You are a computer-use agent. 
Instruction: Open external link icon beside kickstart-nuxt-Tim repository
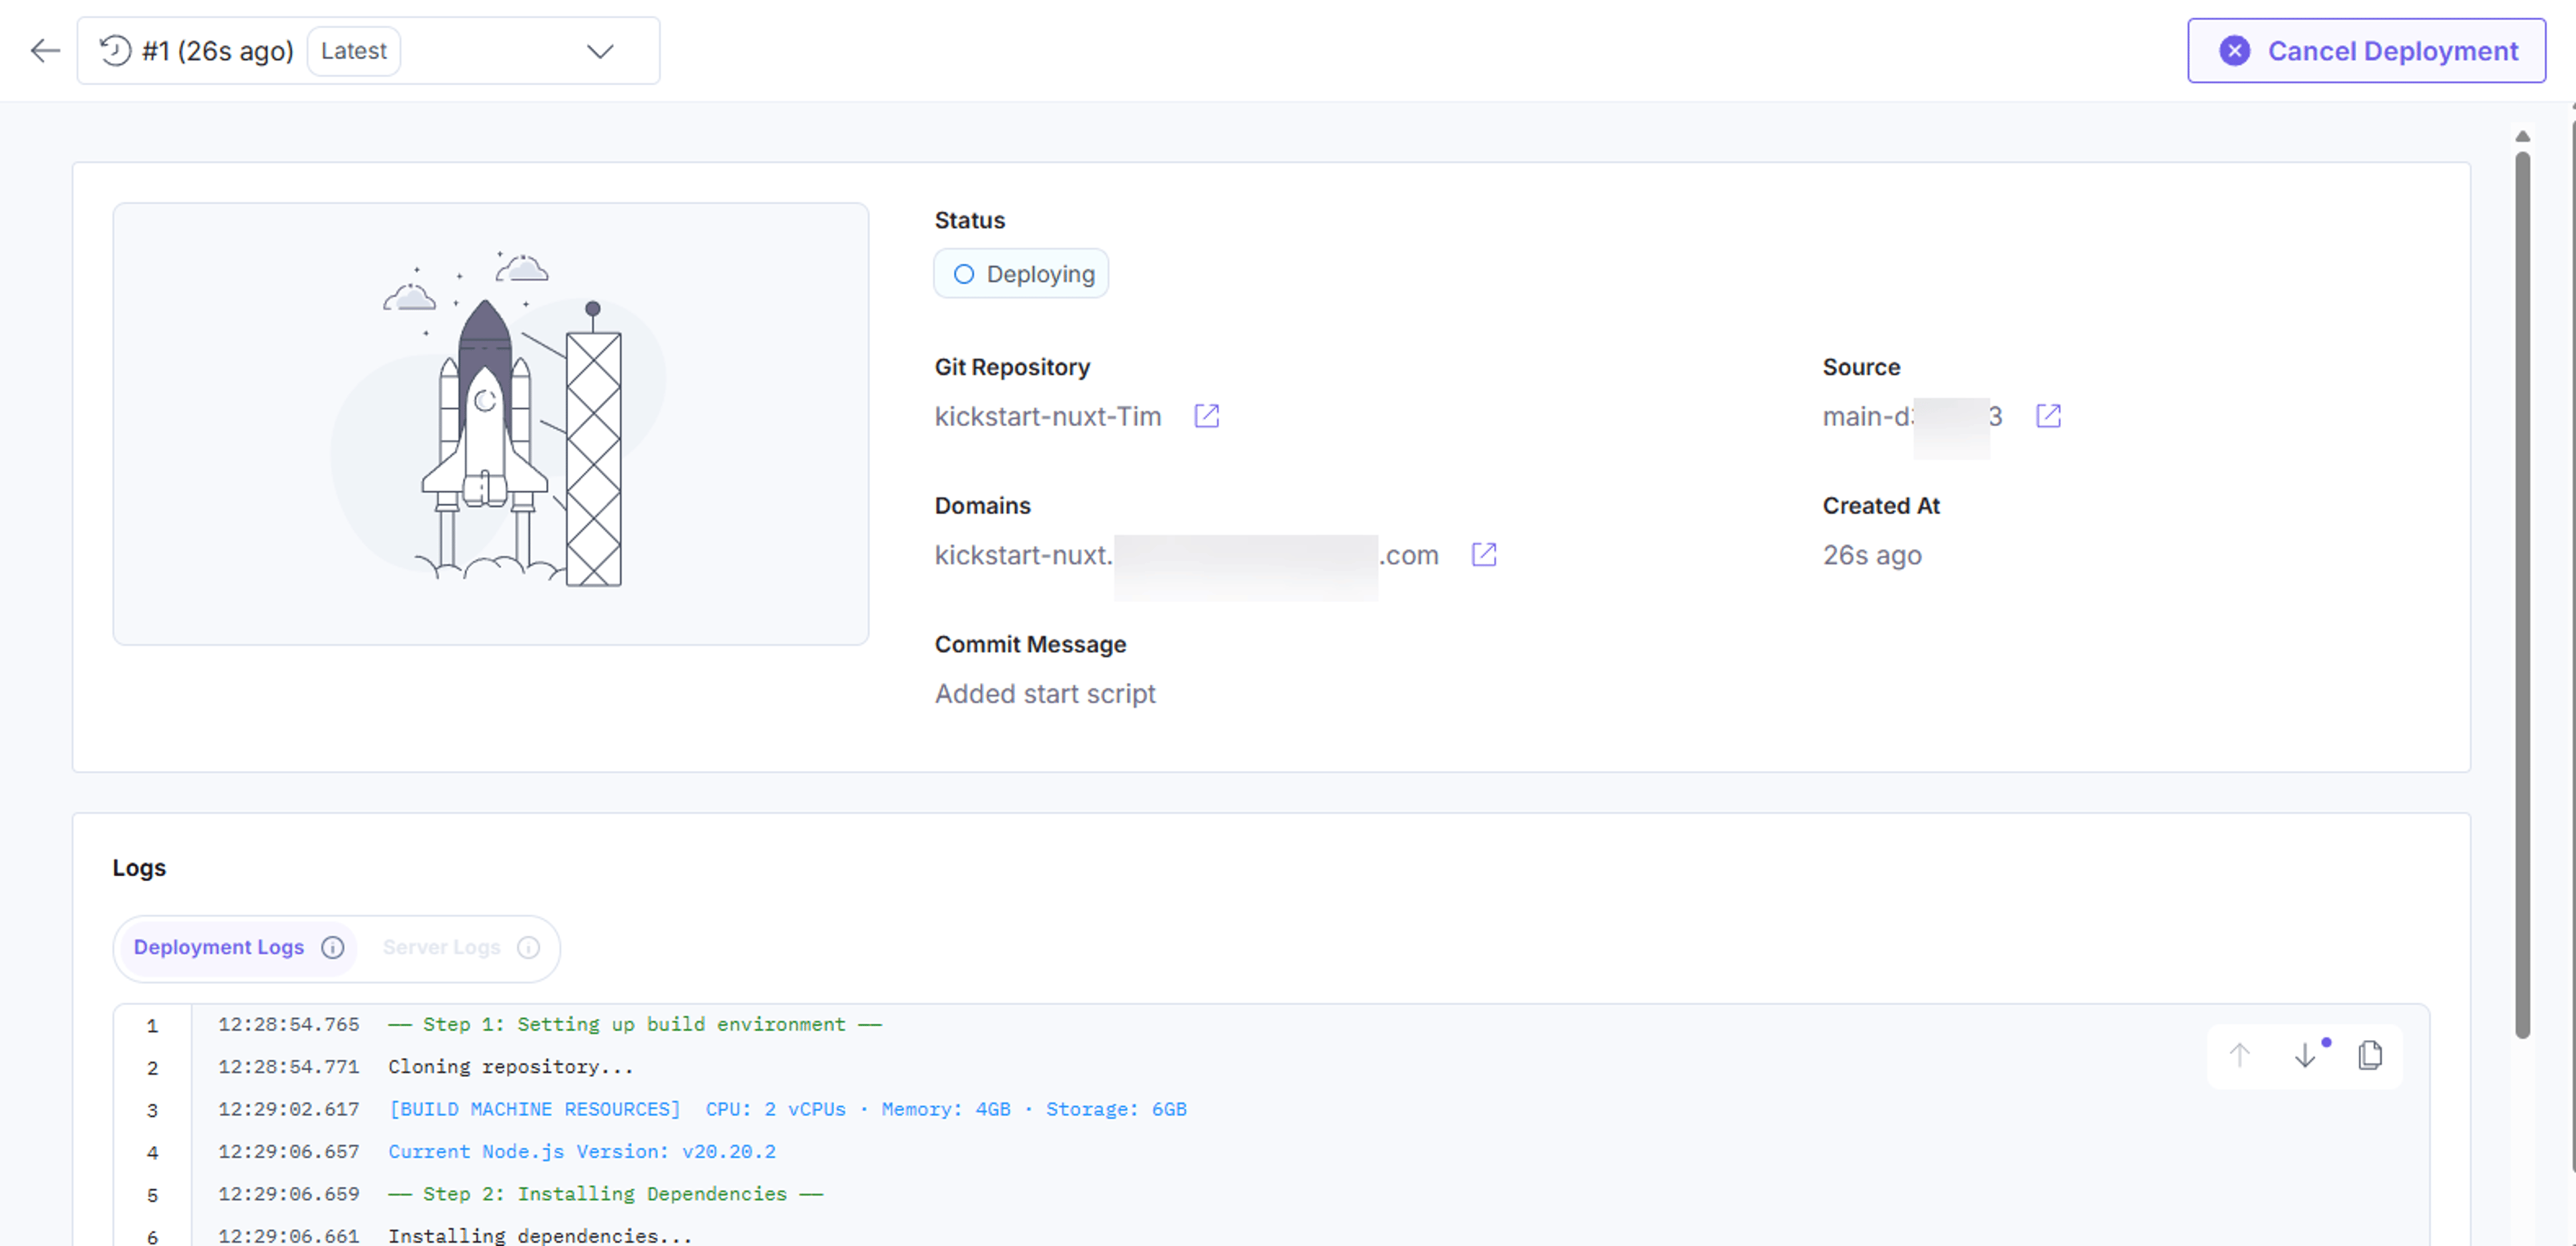1207,416
